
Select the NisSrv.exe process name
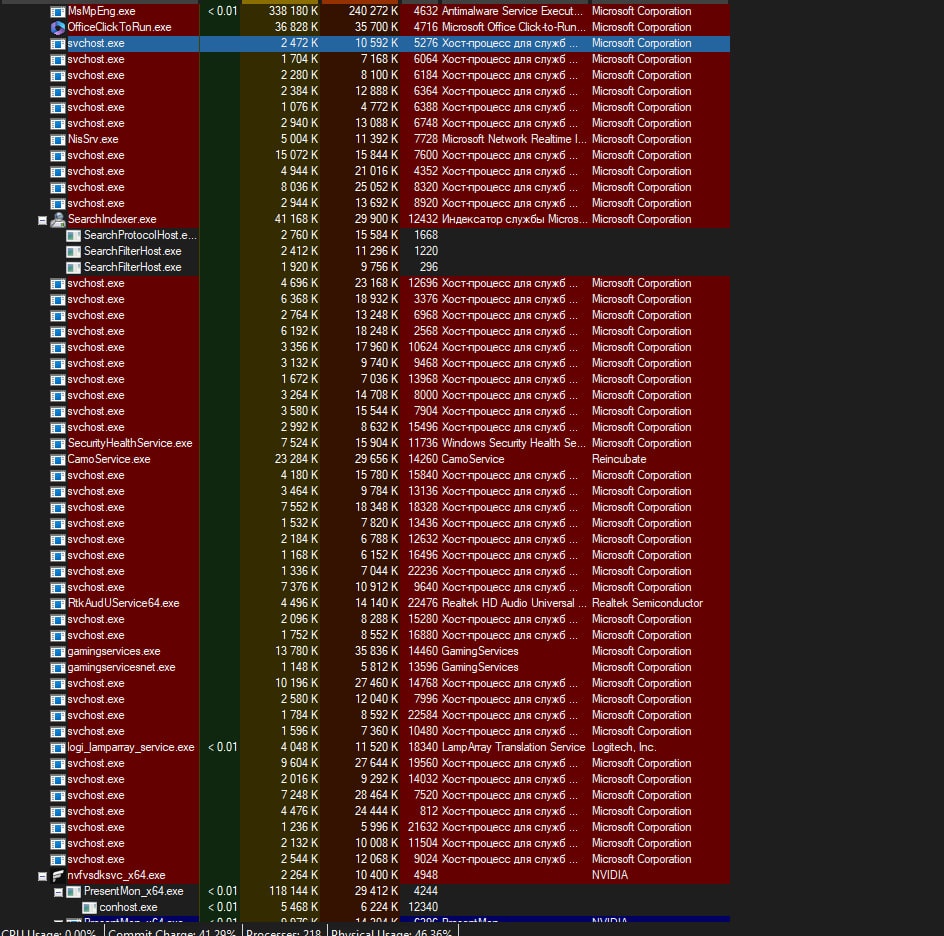93,139
